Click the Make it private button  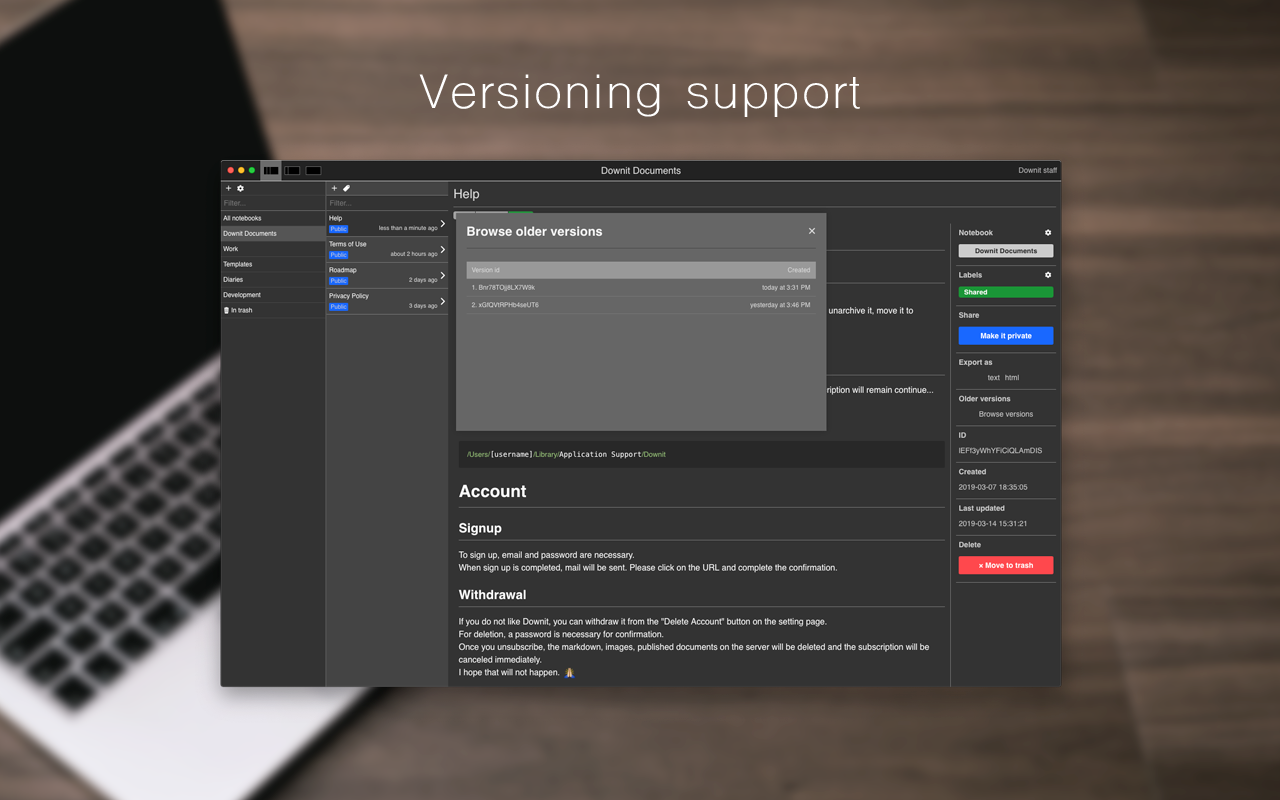coord(1006,336)
